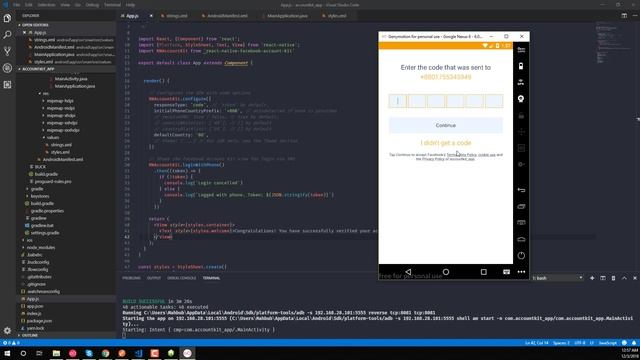The image size is (640, 360).
Task: Open File Explorer from taskbar
Action: coord(56,353)
